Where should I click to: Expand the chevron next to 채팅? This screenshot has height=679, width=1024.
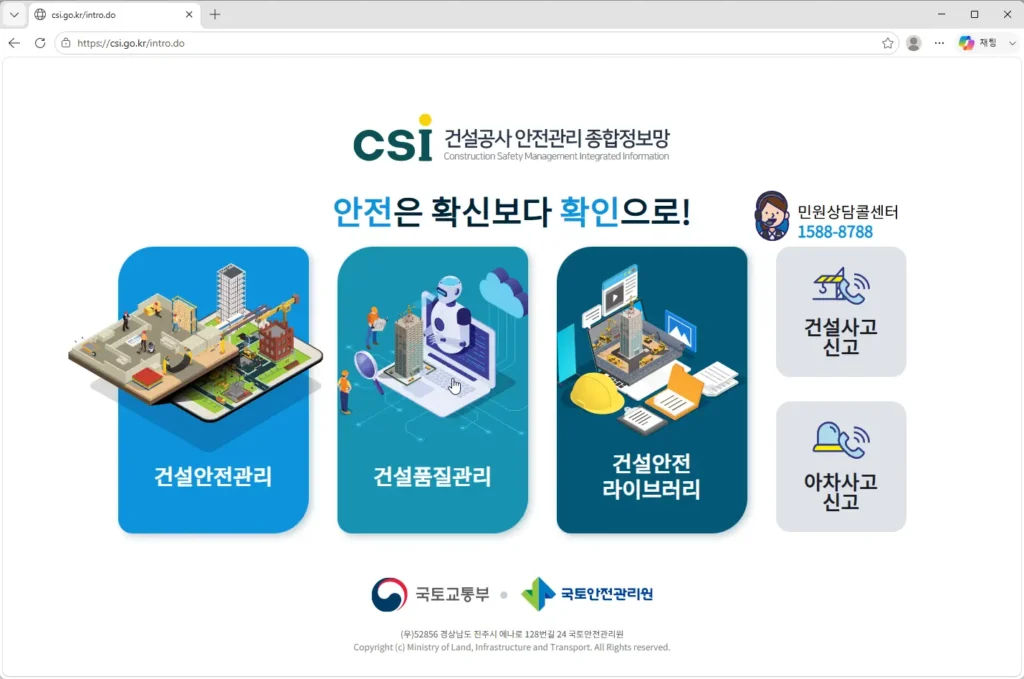(1012, 43)
